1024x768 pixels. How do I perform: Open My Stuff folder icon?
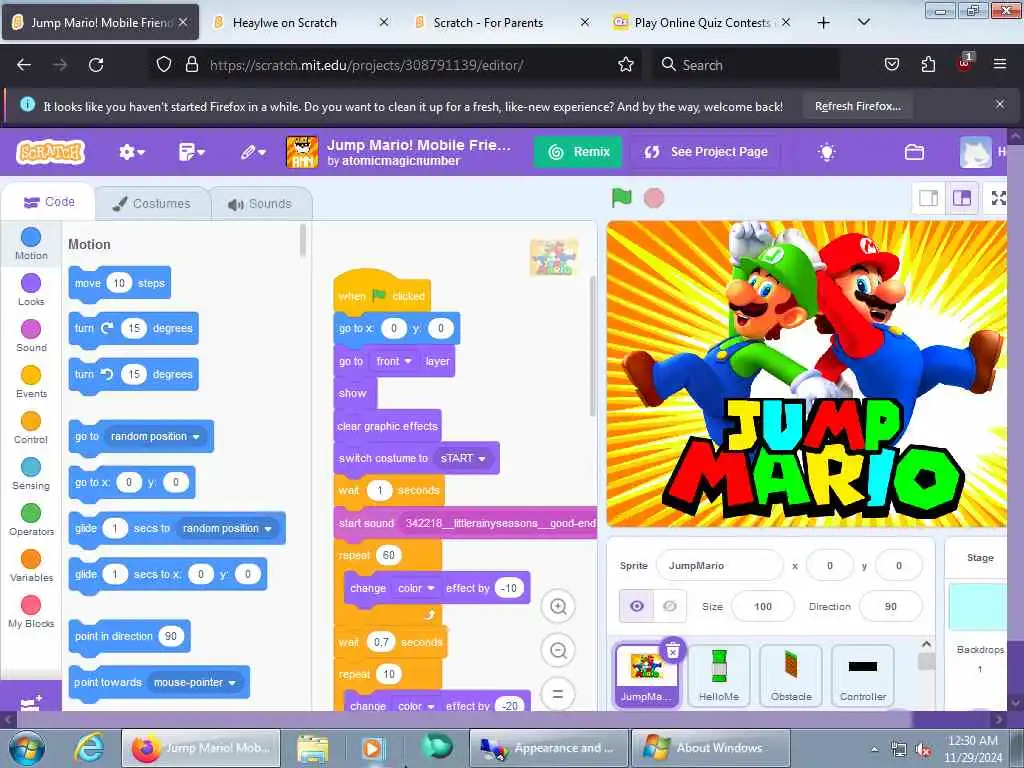(x=914, y=152)
